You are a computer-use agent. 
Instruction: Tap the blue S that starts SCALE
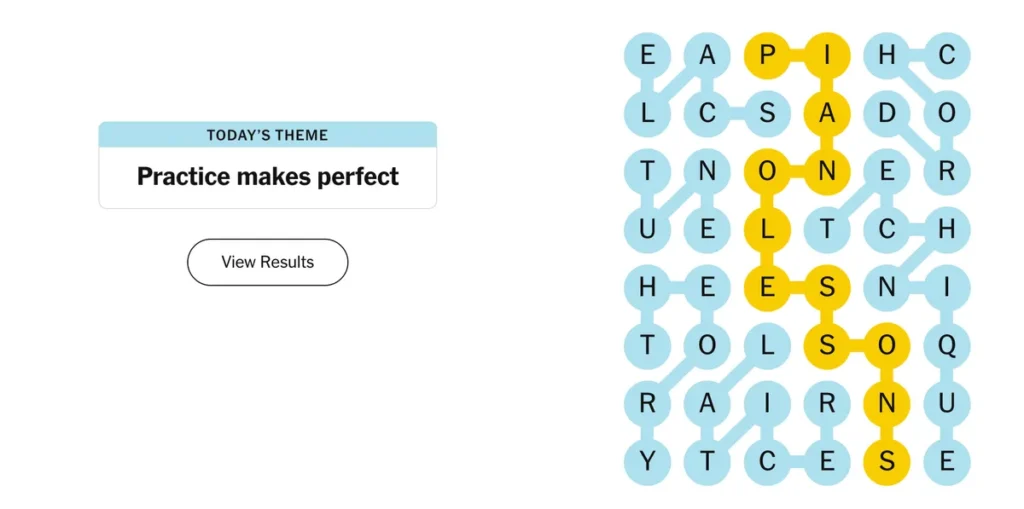767,114
